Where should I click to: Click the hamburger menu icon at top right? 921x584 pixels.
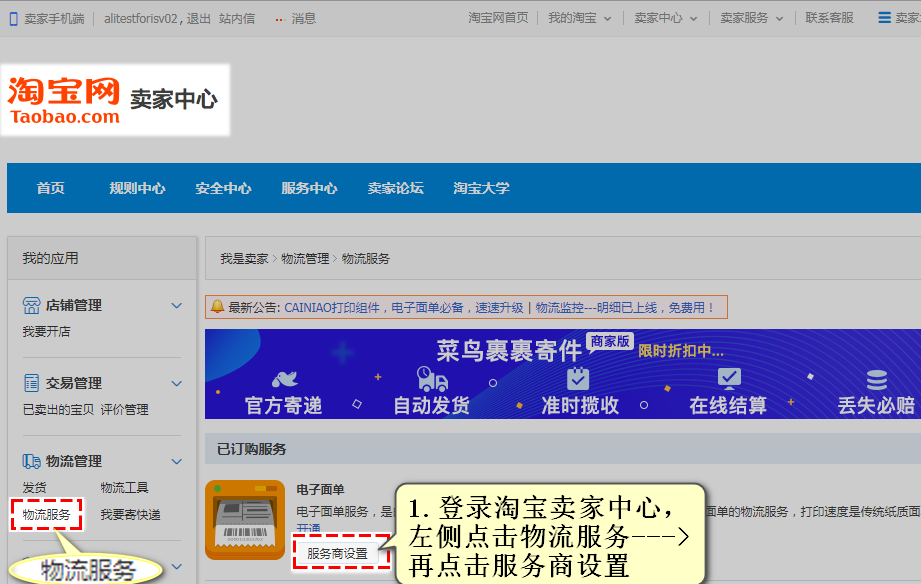(x=884, y=18)
